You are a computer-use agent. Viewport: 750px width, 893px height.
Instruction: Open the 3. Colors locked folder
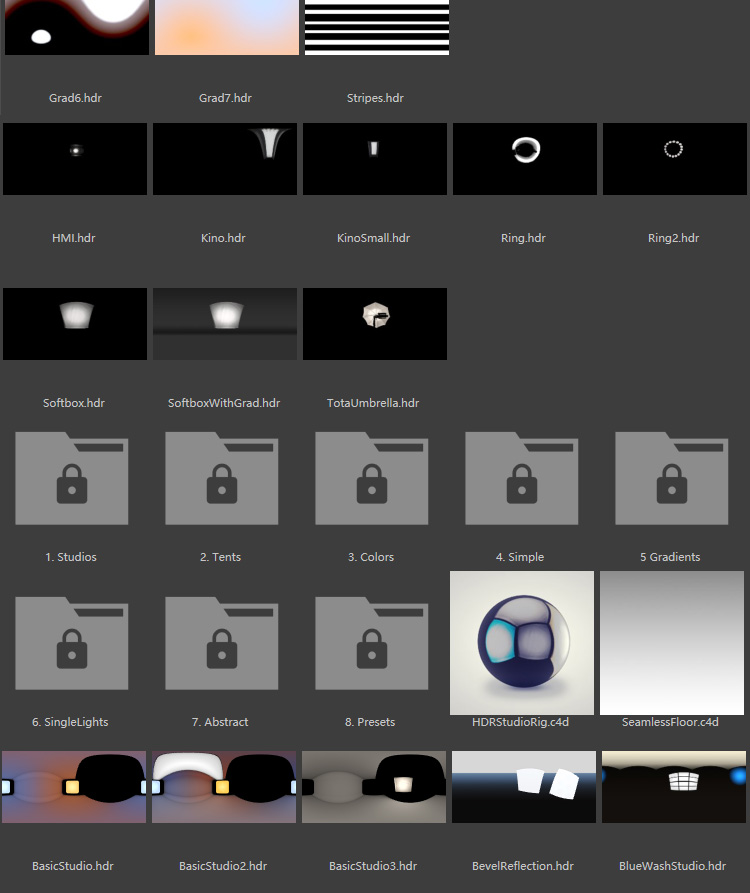(372, 478)
